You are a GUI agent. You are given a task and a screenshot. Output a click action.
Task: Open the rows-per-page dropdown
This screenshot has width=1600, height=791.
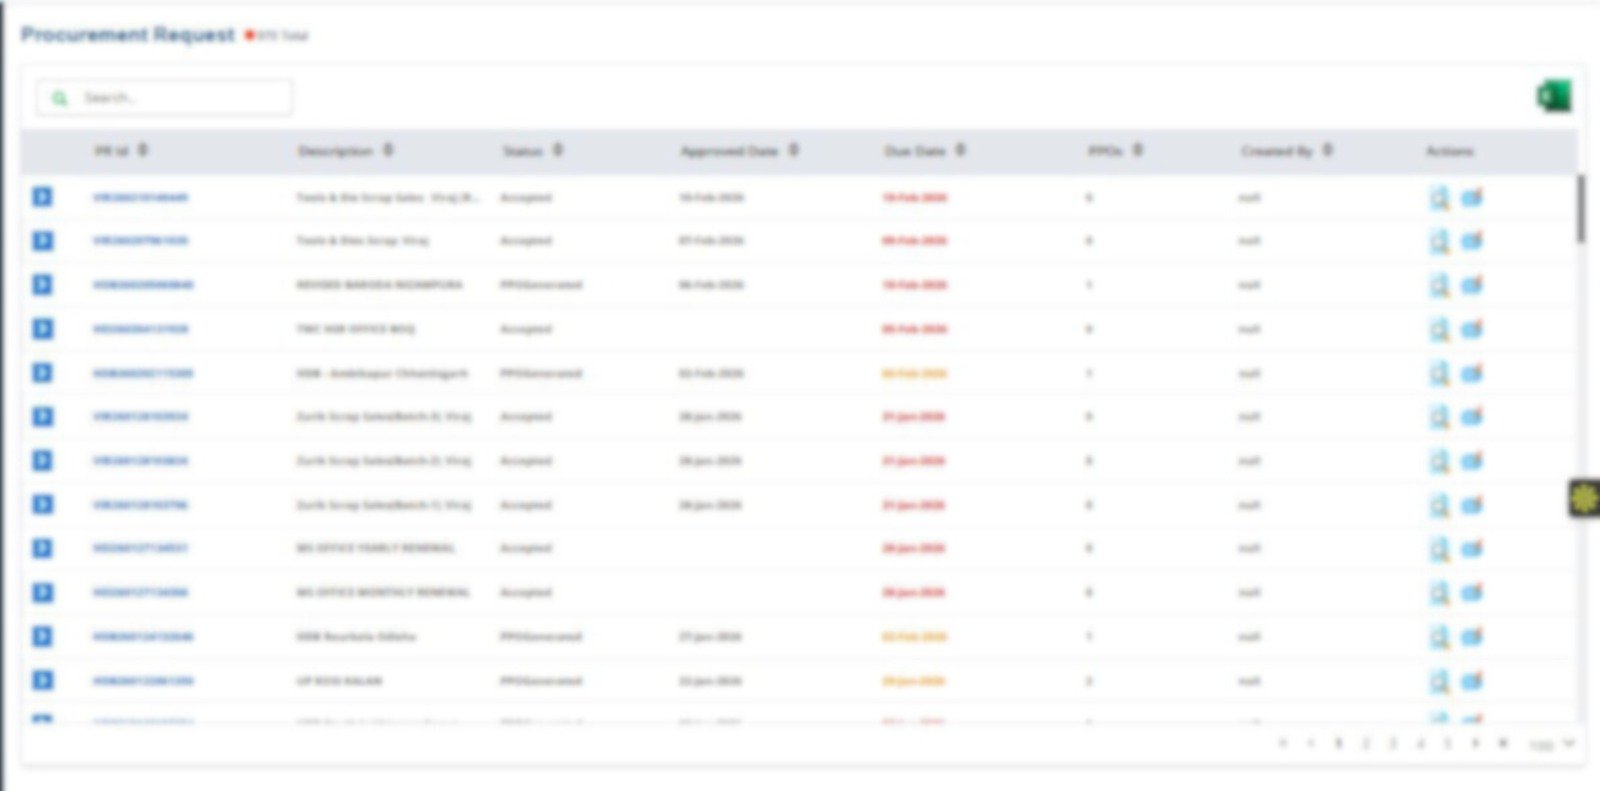pos(1552,744)
